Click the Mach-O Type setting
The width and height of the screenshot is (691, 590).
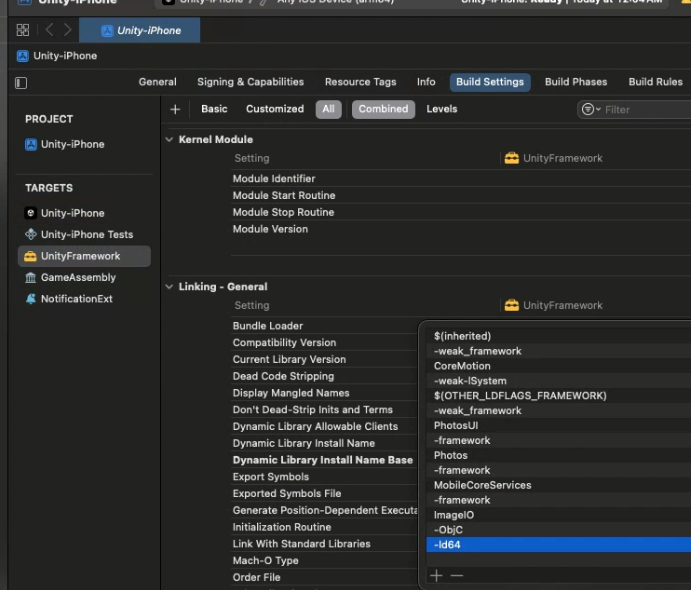tap(265, 560)
